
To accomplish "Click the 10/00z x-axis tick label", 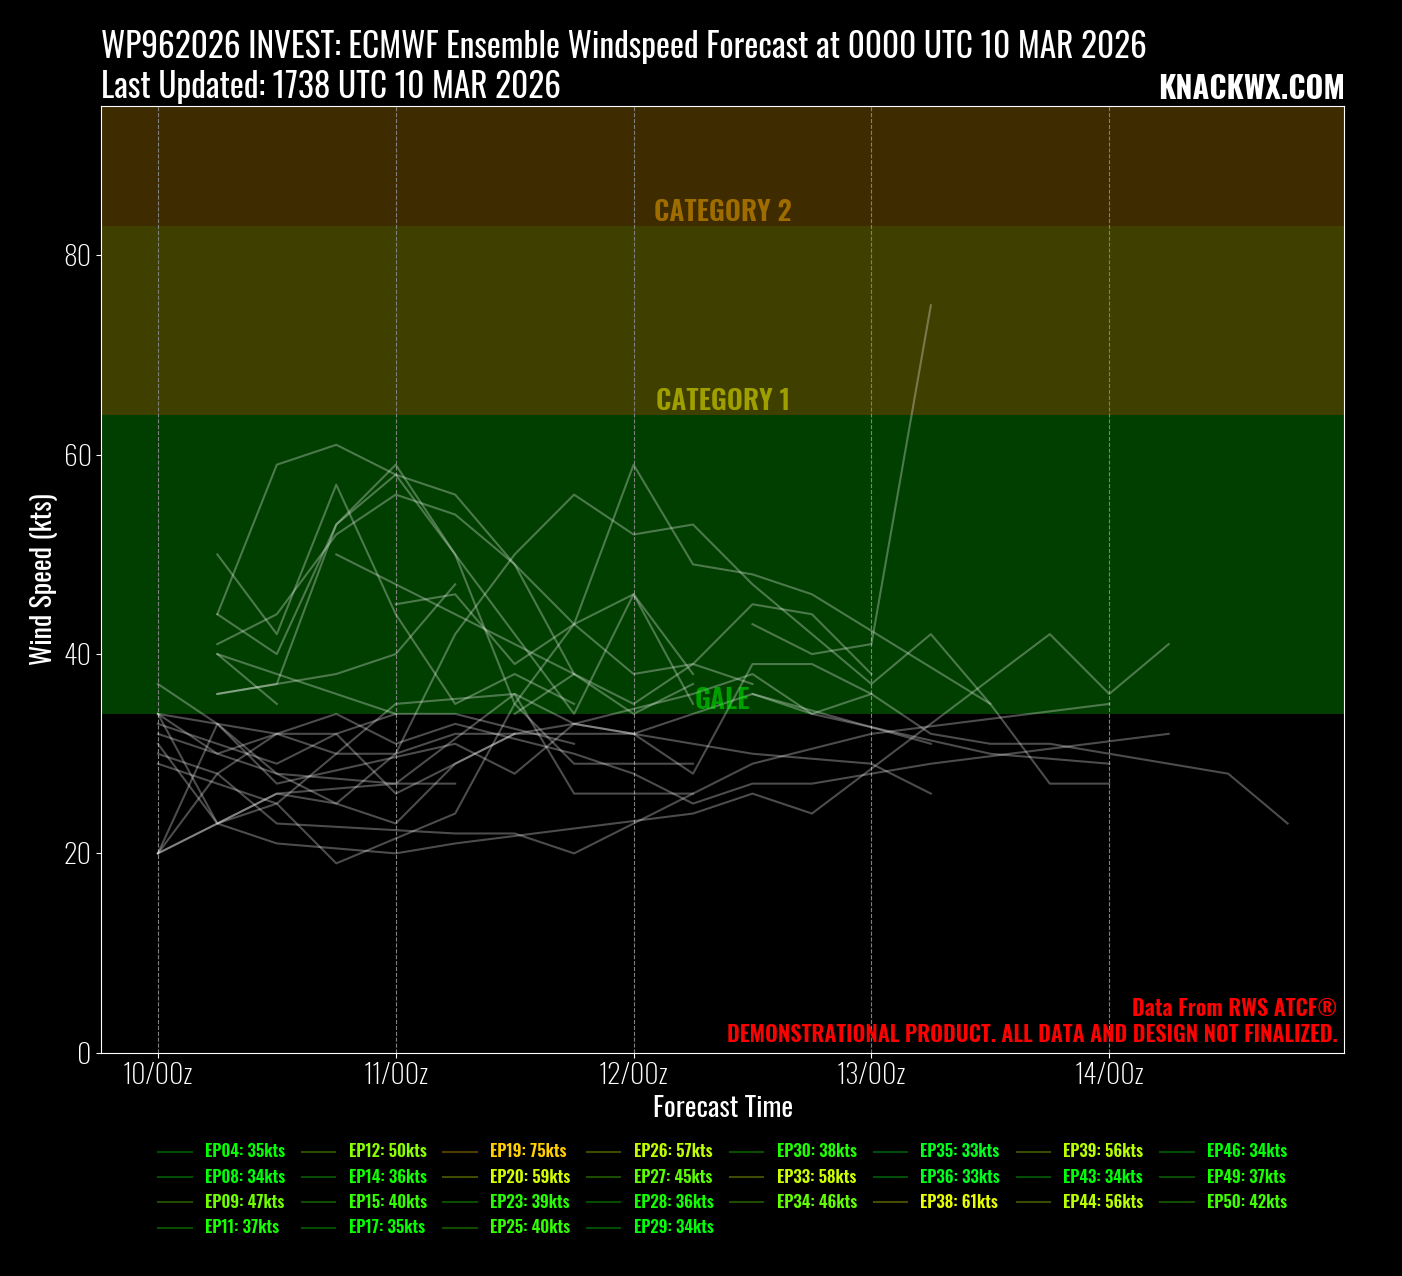I will pyautogui.click(x=158, y=1074).
